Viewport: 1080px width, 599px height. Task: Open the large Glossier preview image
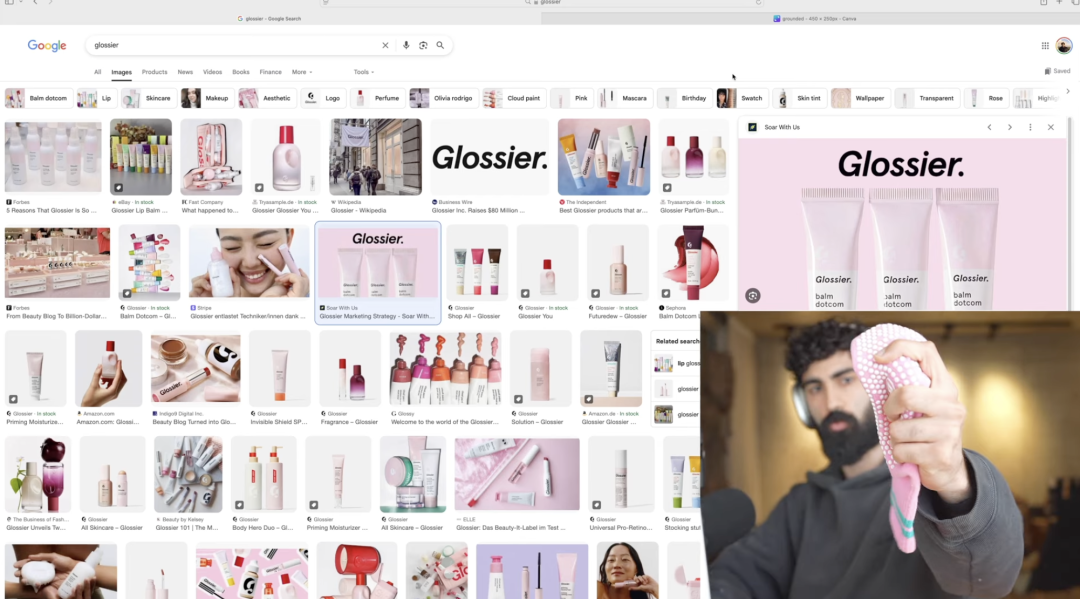click(902, 224)
